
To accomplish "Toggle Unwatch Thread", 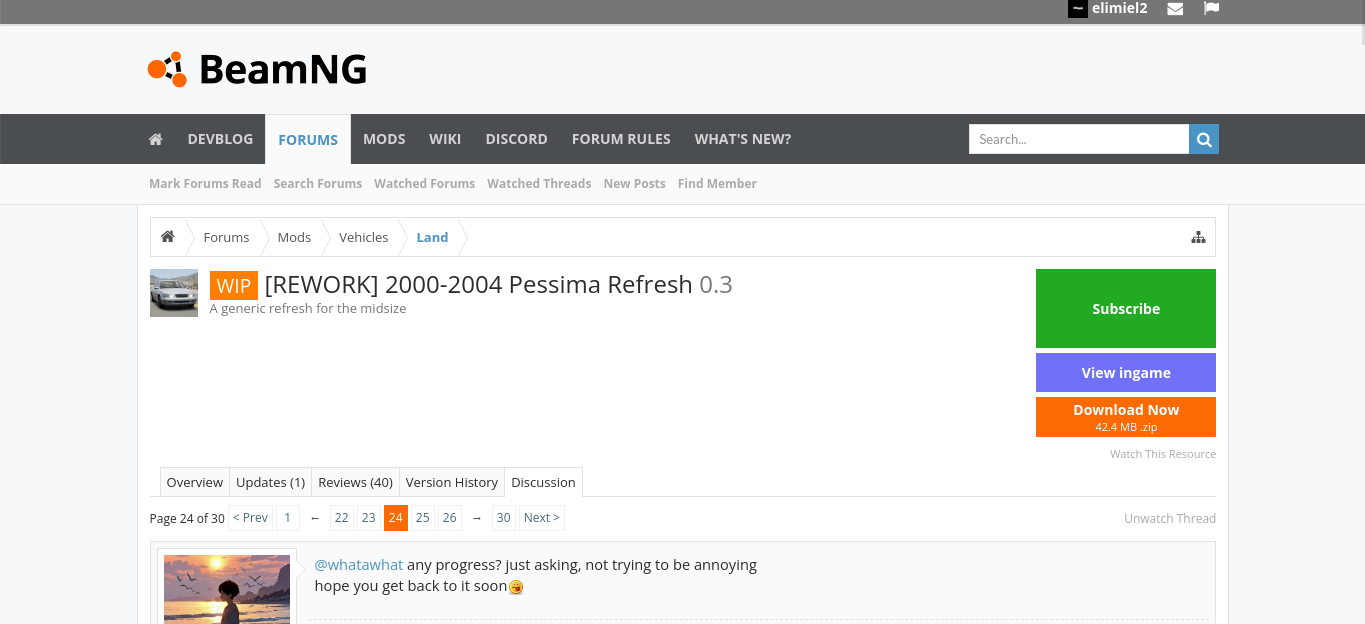I will pyautogui.click(x=1169, y=518).
